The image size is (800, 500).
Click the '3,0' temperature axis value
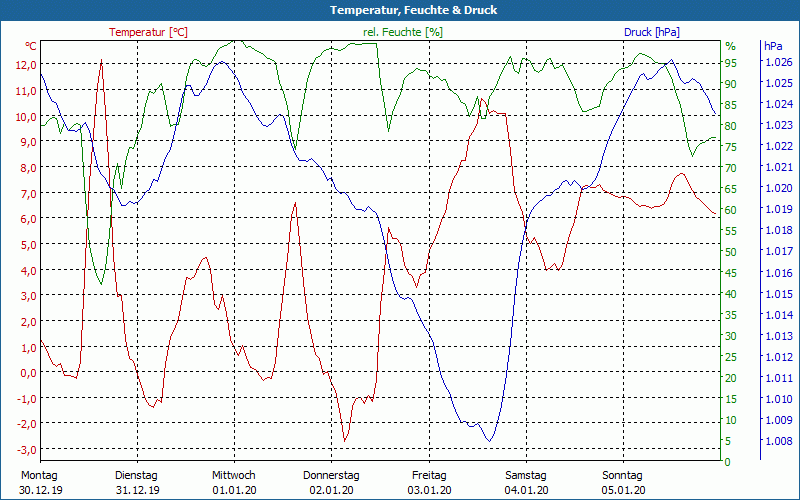[x=29, y=296]
